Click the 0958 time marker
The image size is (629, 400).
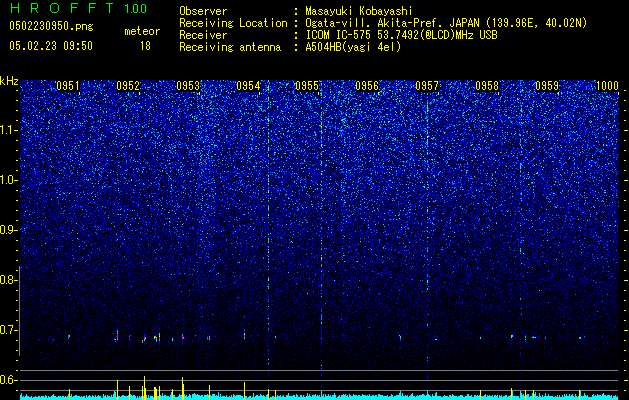click(487, 86)
